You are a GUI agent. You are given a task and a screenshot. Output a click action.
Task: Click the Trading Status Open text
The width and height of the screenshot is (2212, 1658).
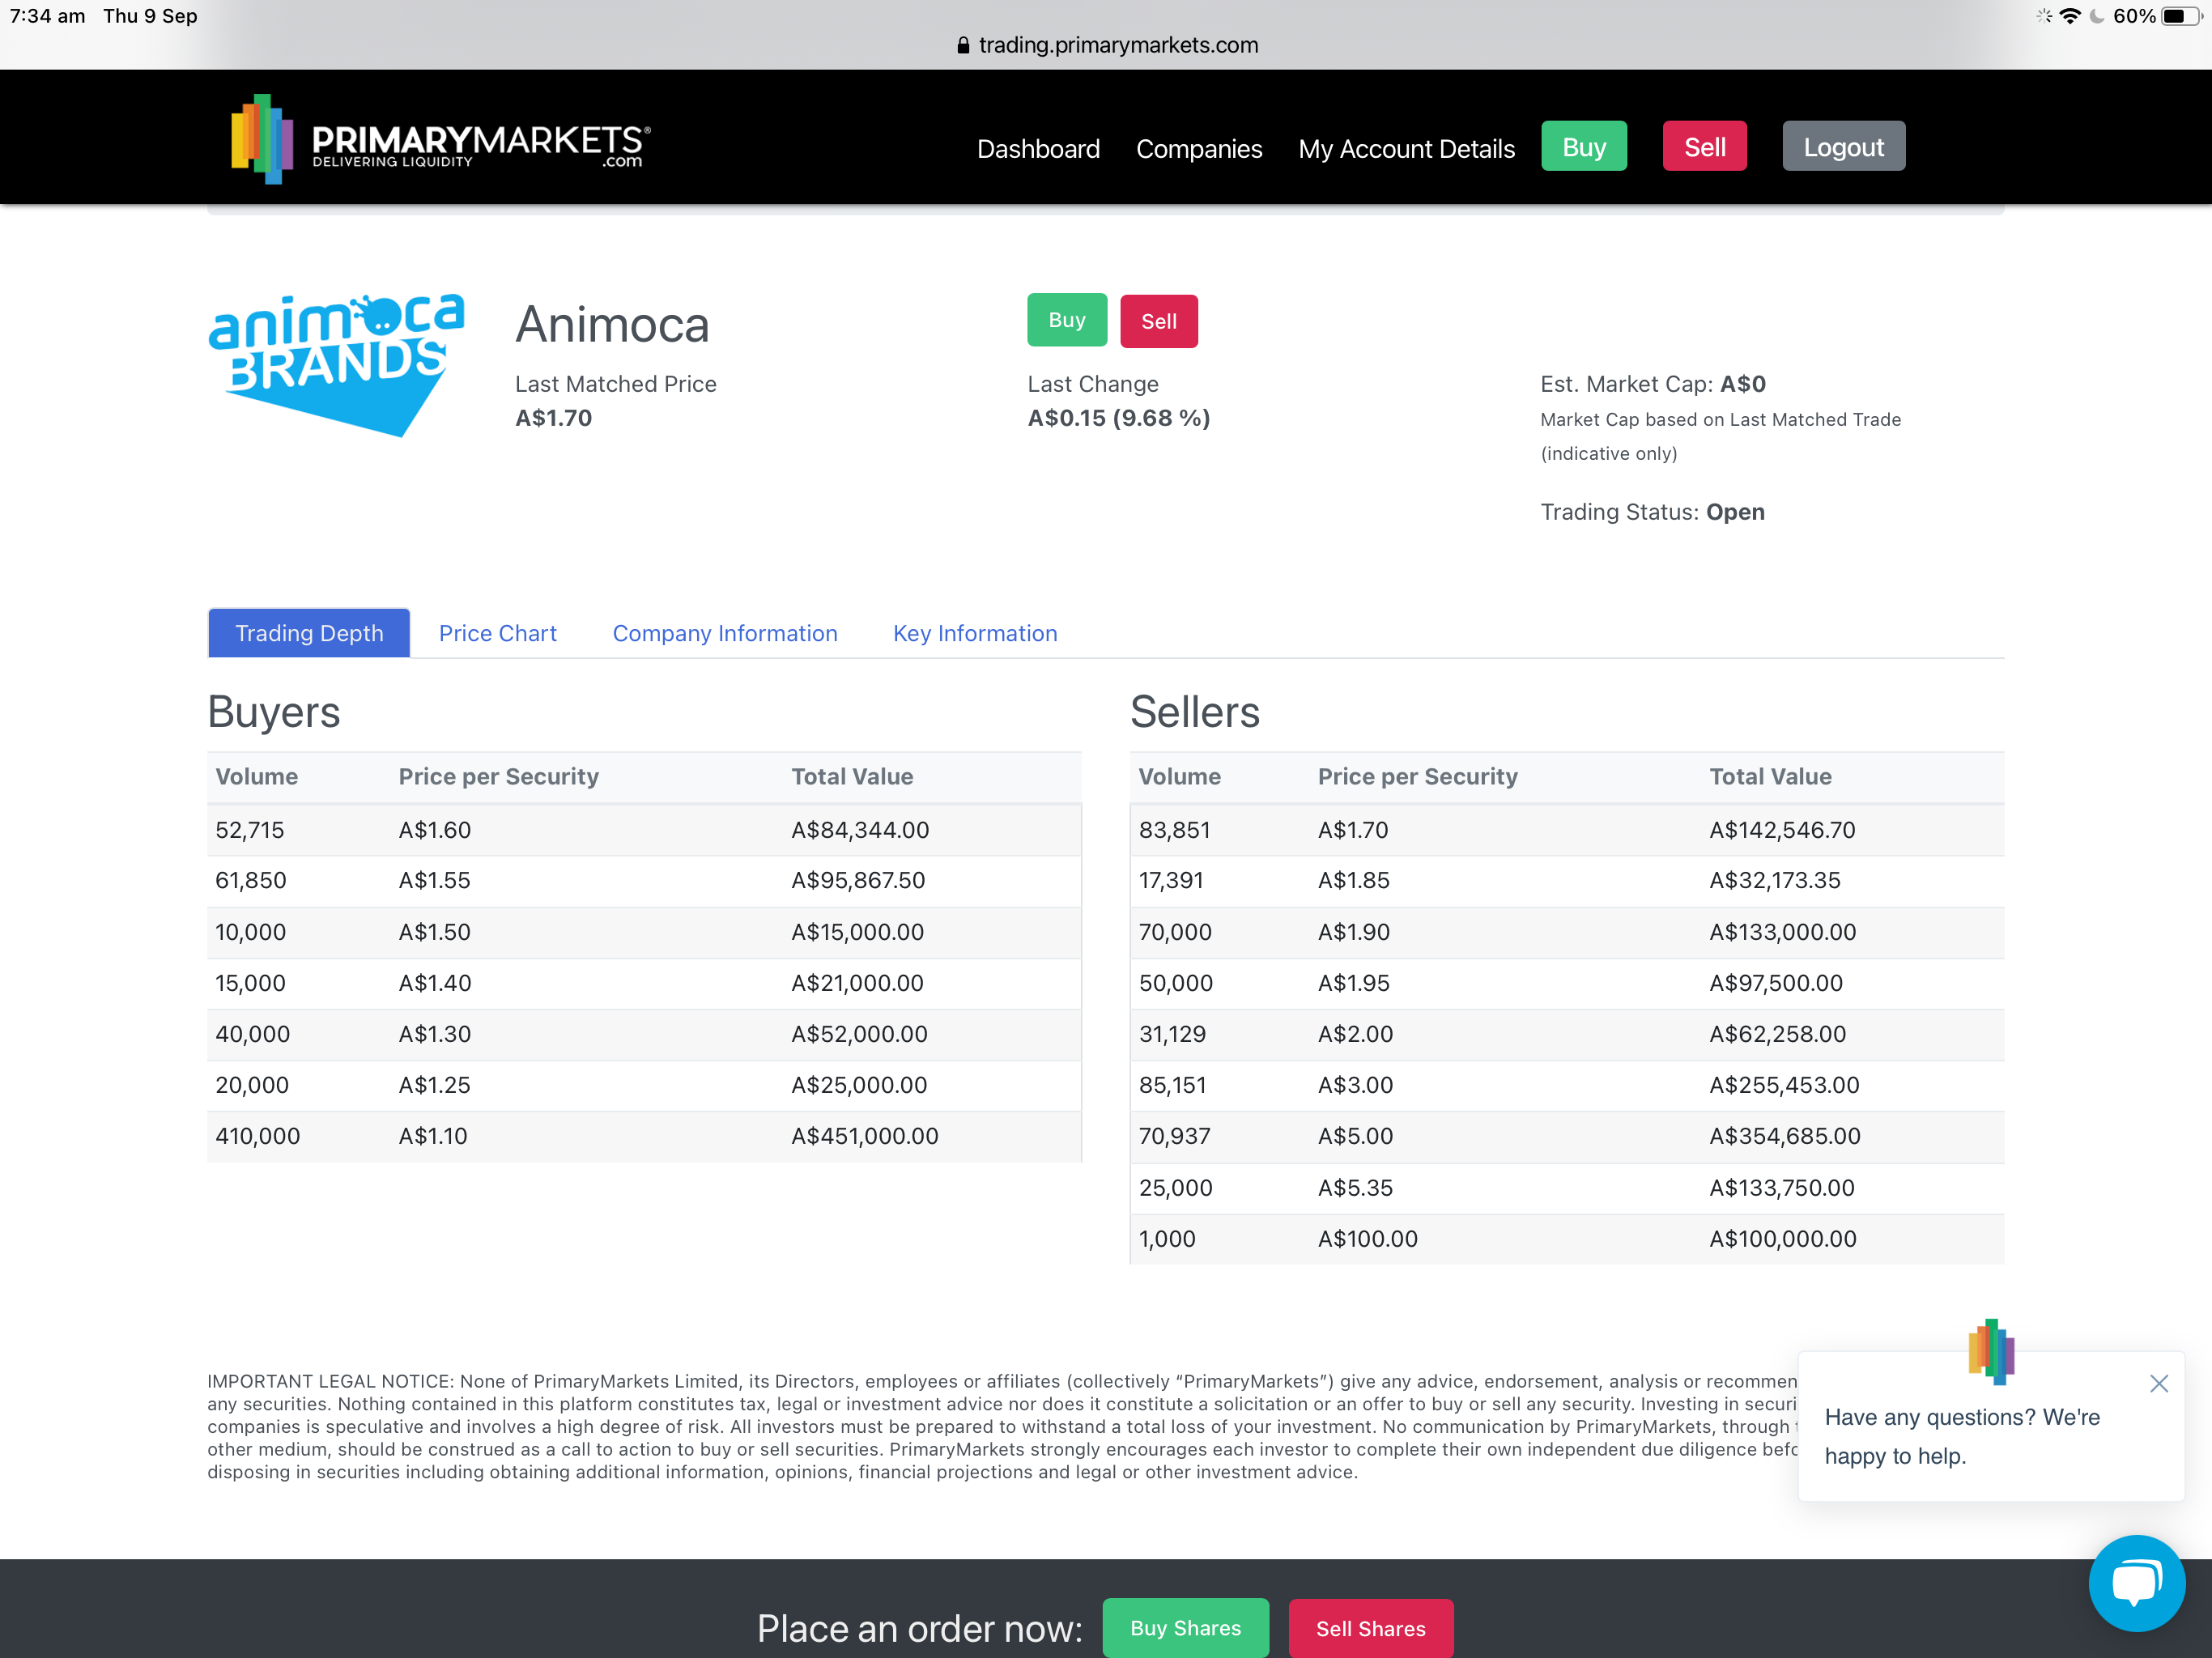[x=1652, y=511]
